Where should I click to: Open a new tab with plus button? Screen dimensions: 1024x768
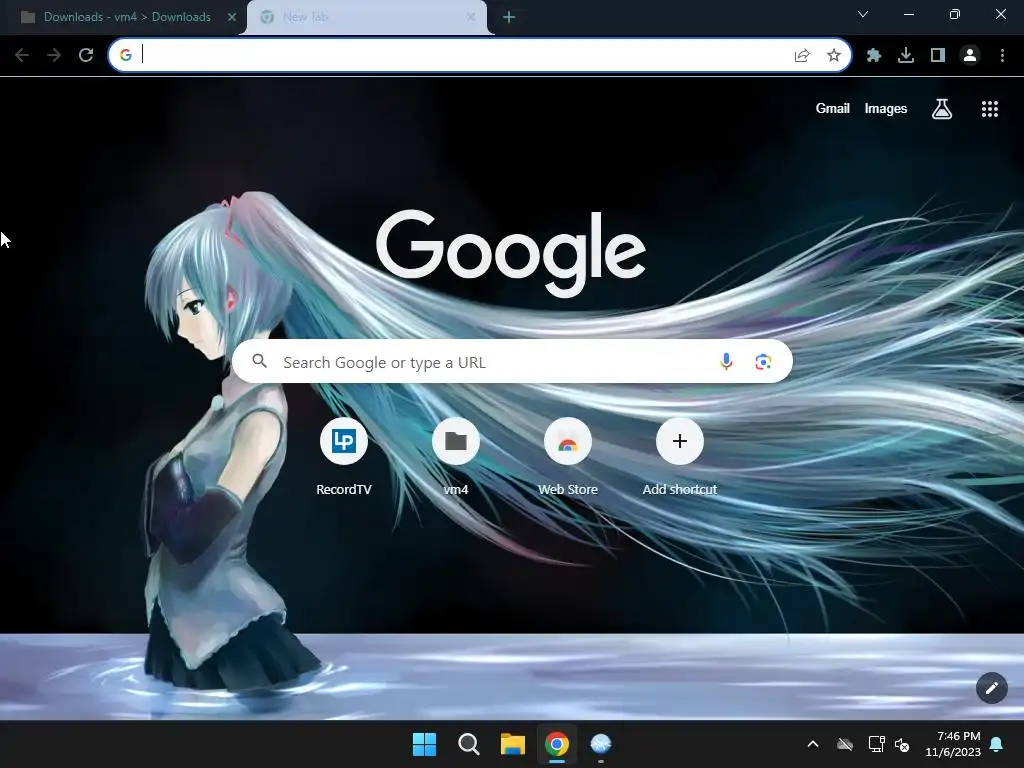pyautogui.click(x=509, y=17)
